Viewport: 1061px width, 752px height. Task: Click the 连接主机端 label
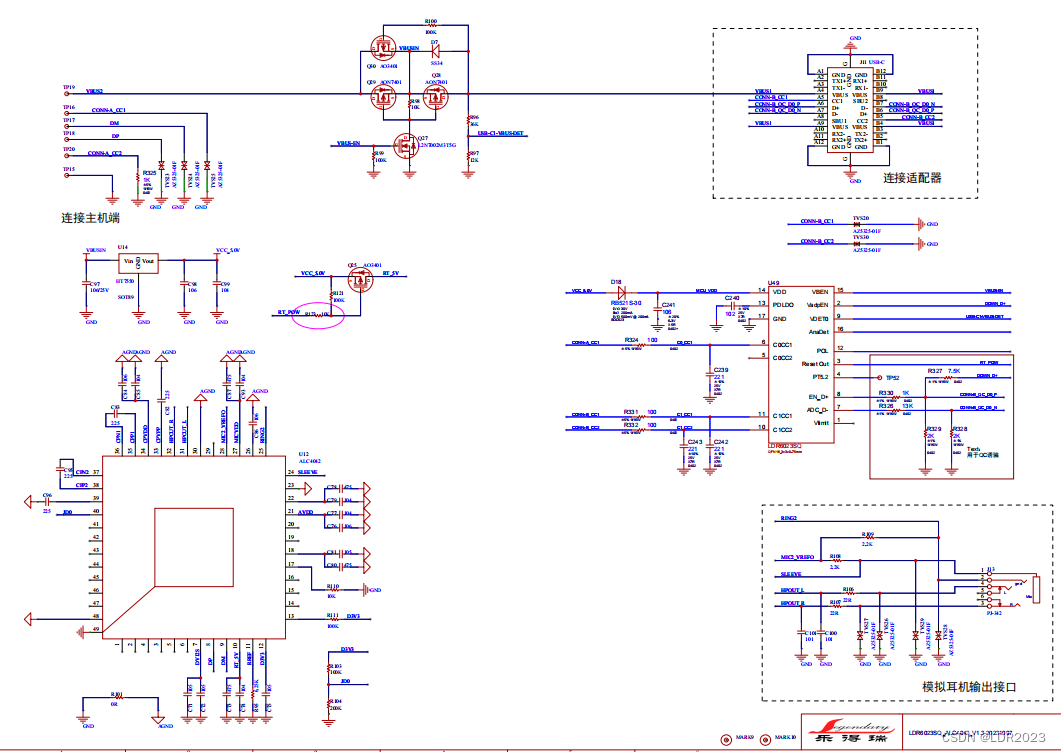(91, 218)
